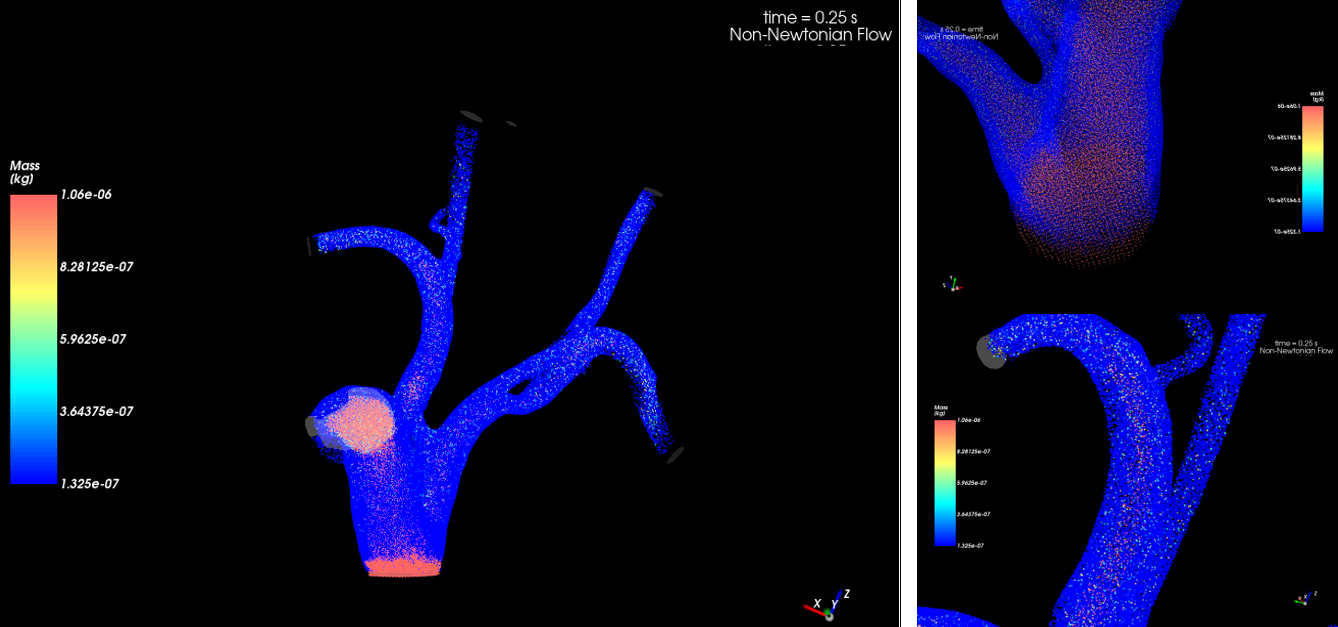Click the 'time = 0.25 s' annotation in the bottom-right view

[1297, 343]
